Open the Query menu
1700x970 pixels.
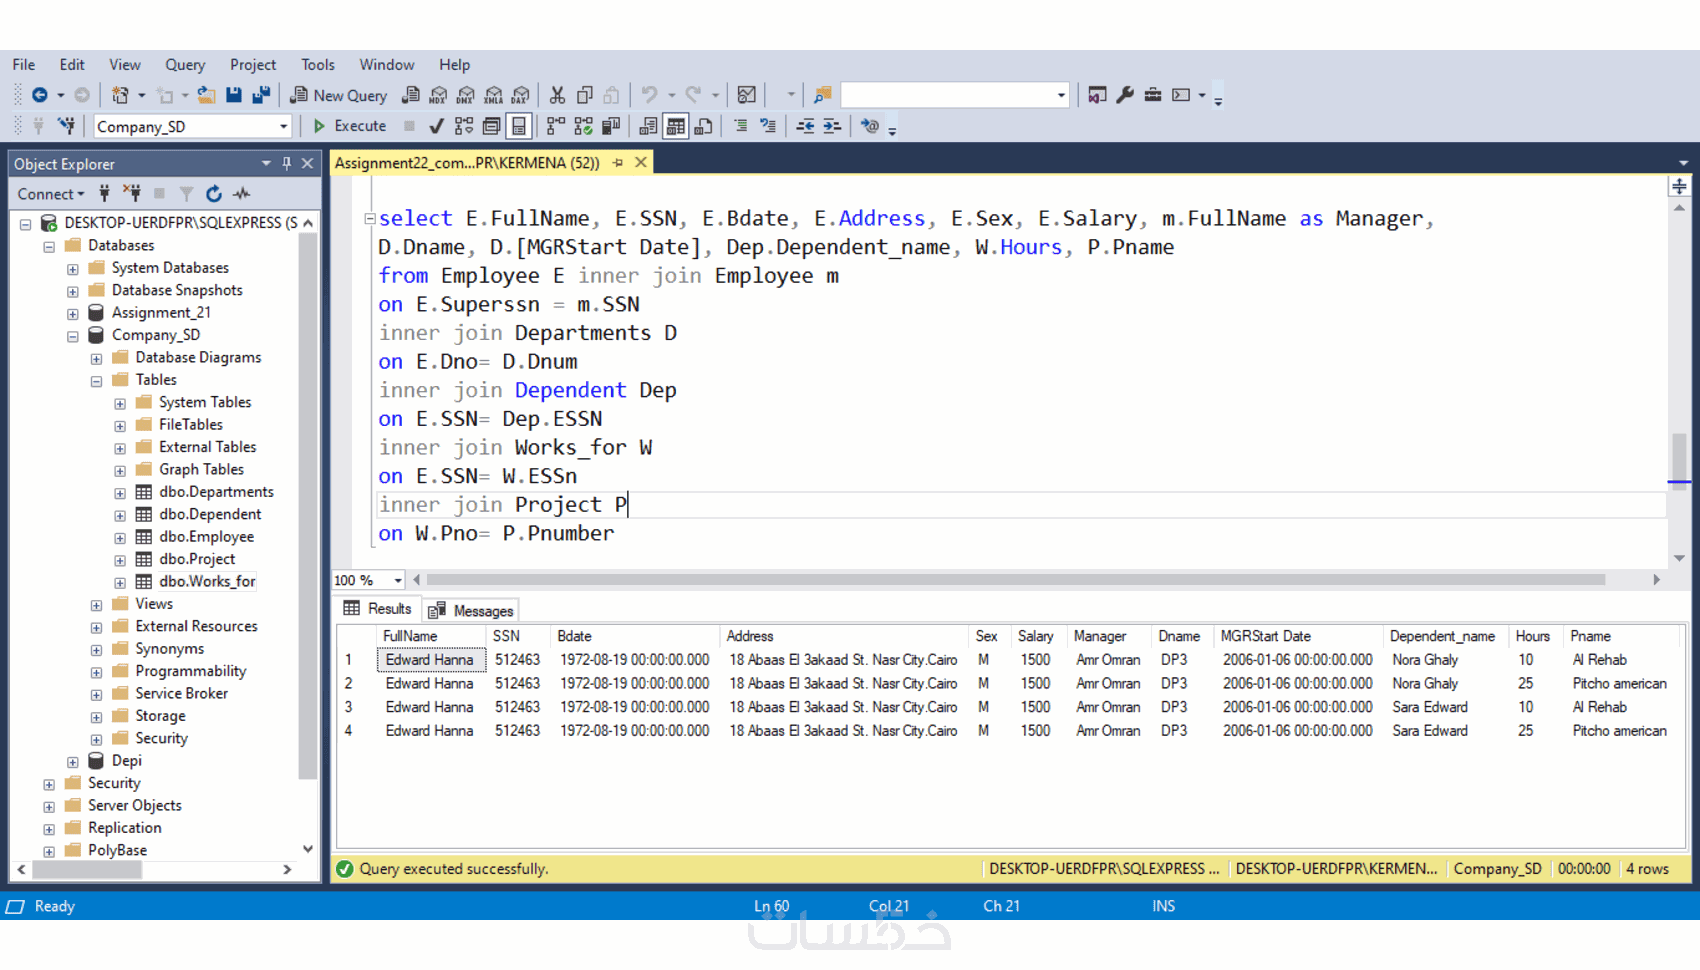pos(185,64)
